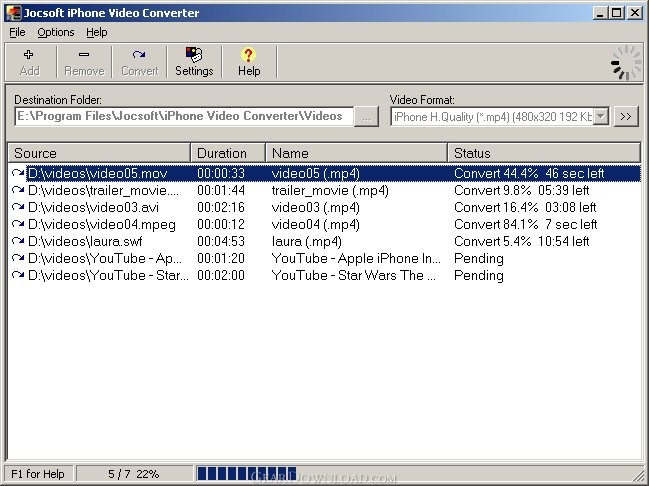Open the File menu
Screen dimensions: 649x486
click(17, 32)
